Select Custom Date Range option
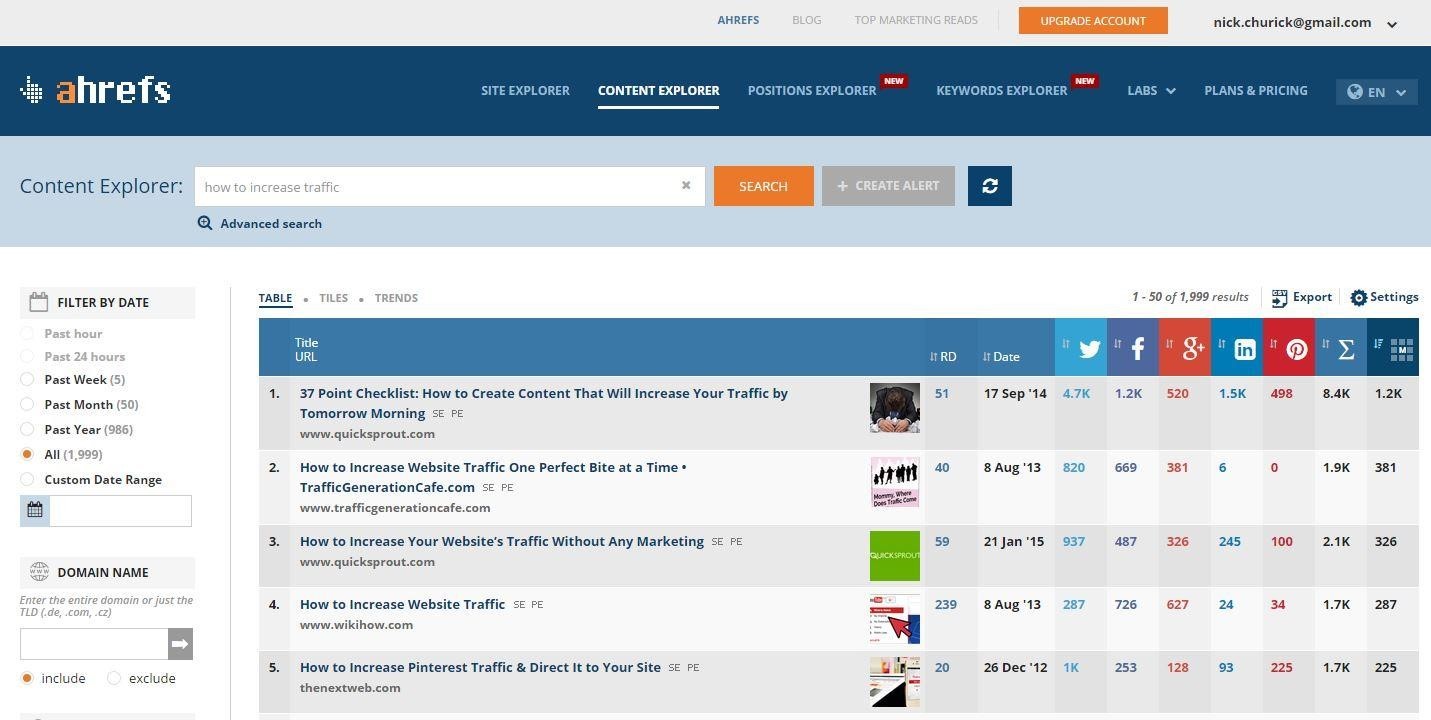Image resolution: width=1431 pixels, height=720 pixels. pos(27,479)
